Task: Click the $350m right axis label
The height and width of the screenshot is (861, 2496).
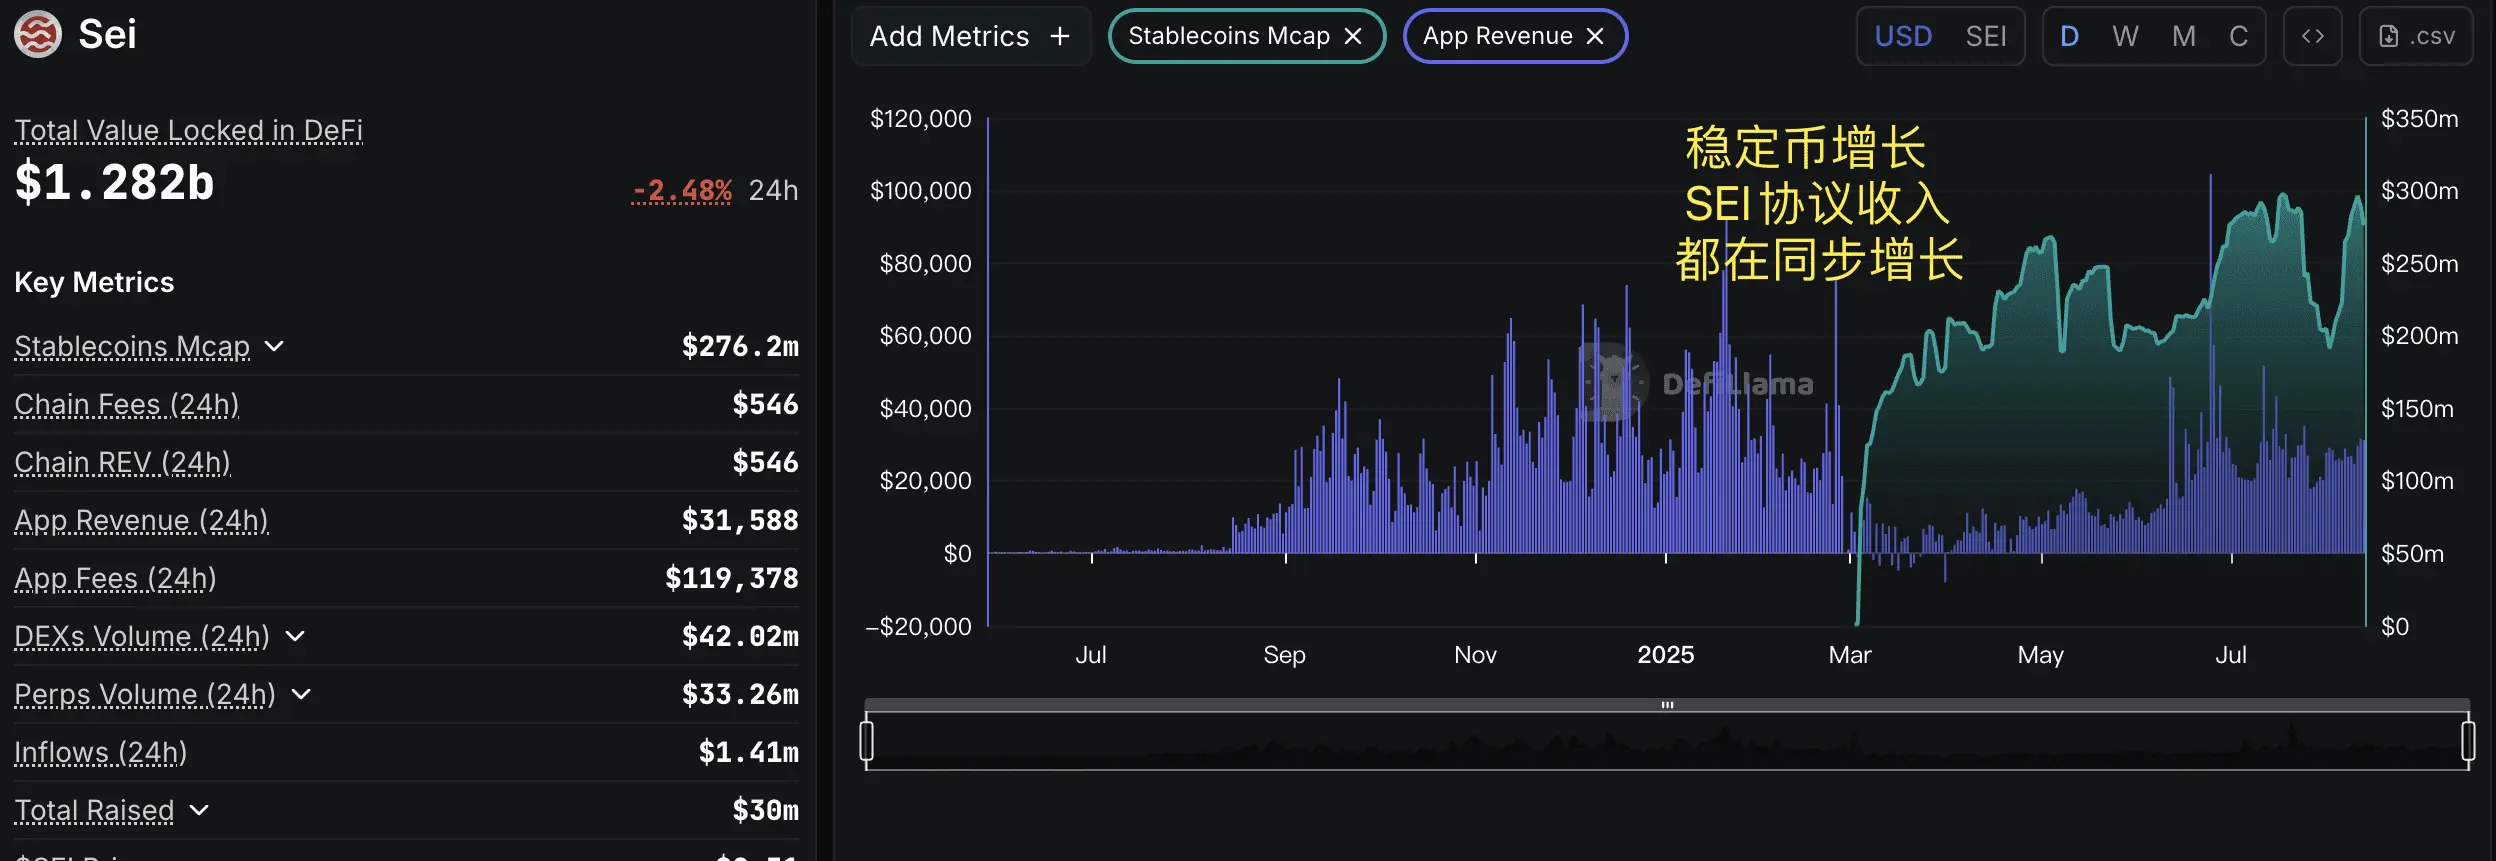Action: 2419,119
